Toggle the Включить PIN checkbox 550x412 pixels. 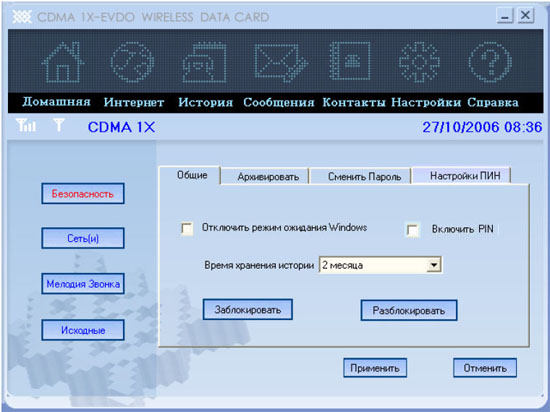pos(412,230)
